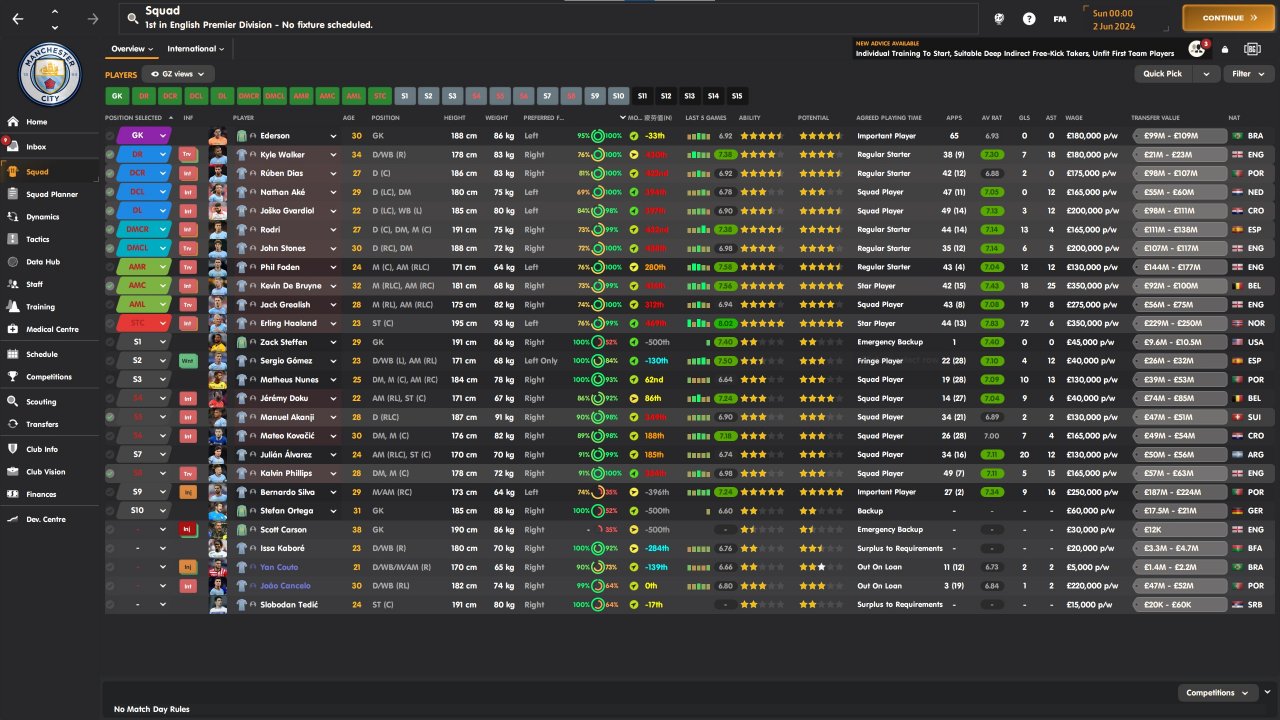The height and width of the screenshot is (720, 1280).
Task: Open Squad Planner in the sidebar
Action: tap(51, 194)
